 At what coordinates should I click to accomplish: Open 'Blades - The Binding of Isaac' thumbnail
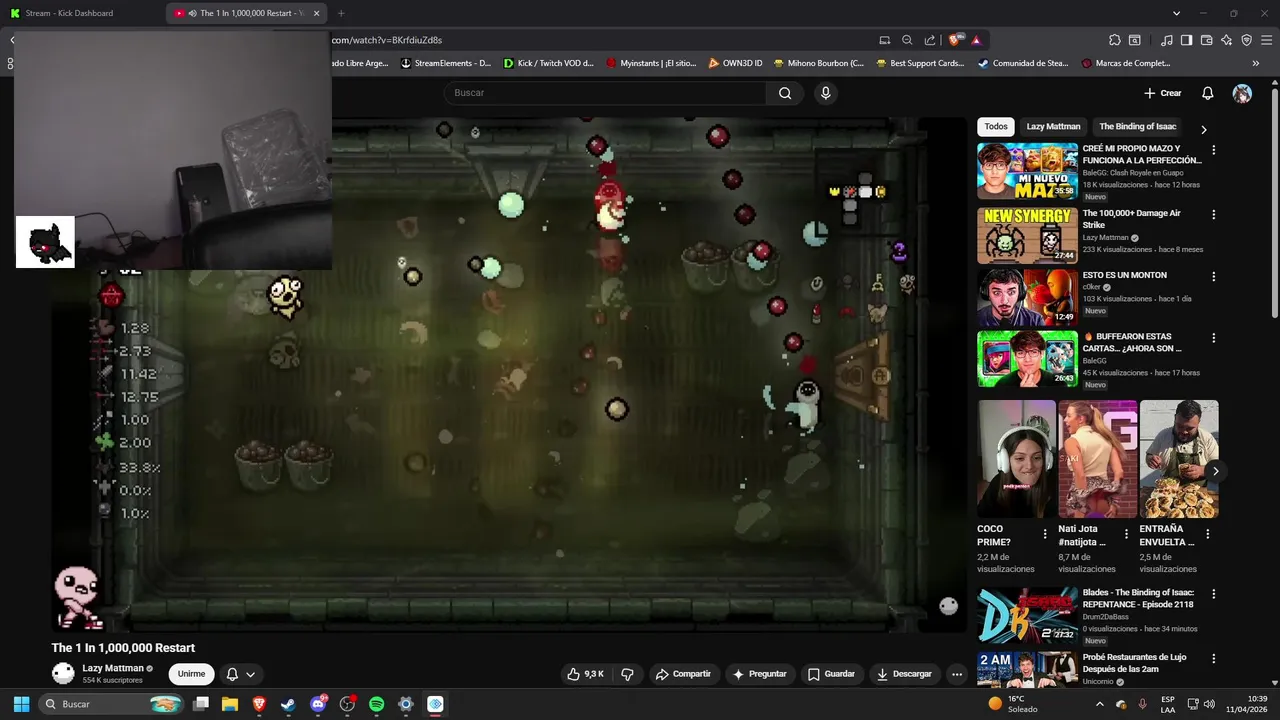[1027, 615]
